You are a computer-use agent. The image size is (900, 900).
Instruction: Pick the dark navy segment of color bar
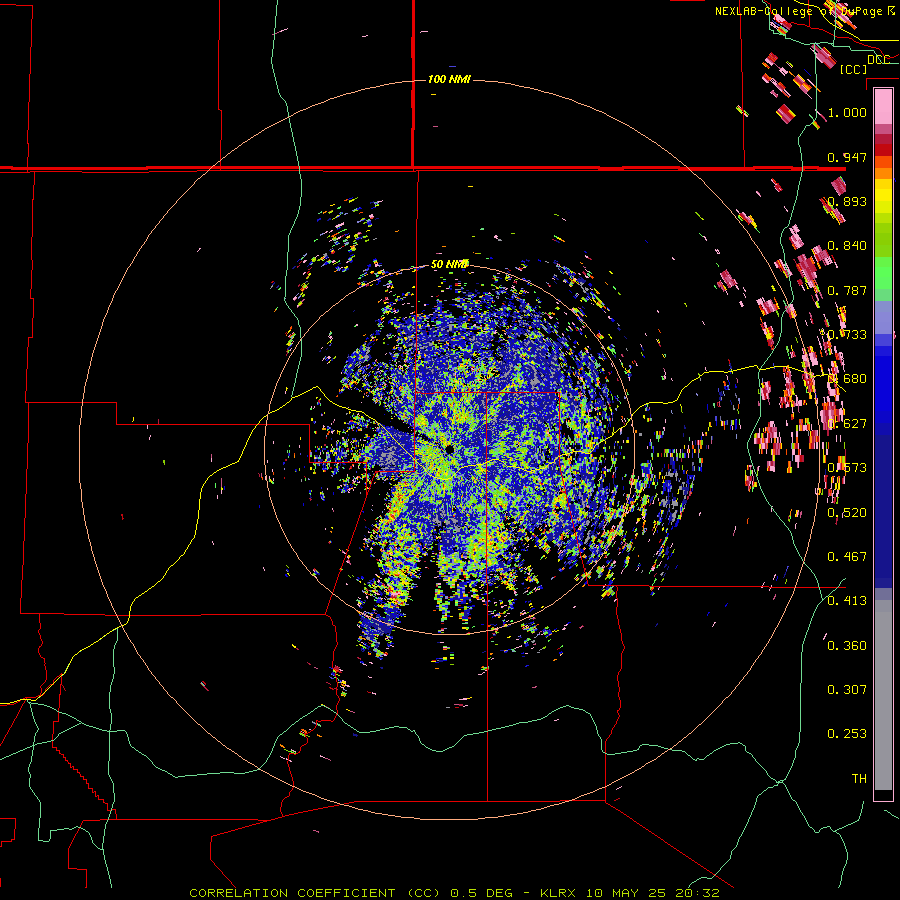point(883,505)
